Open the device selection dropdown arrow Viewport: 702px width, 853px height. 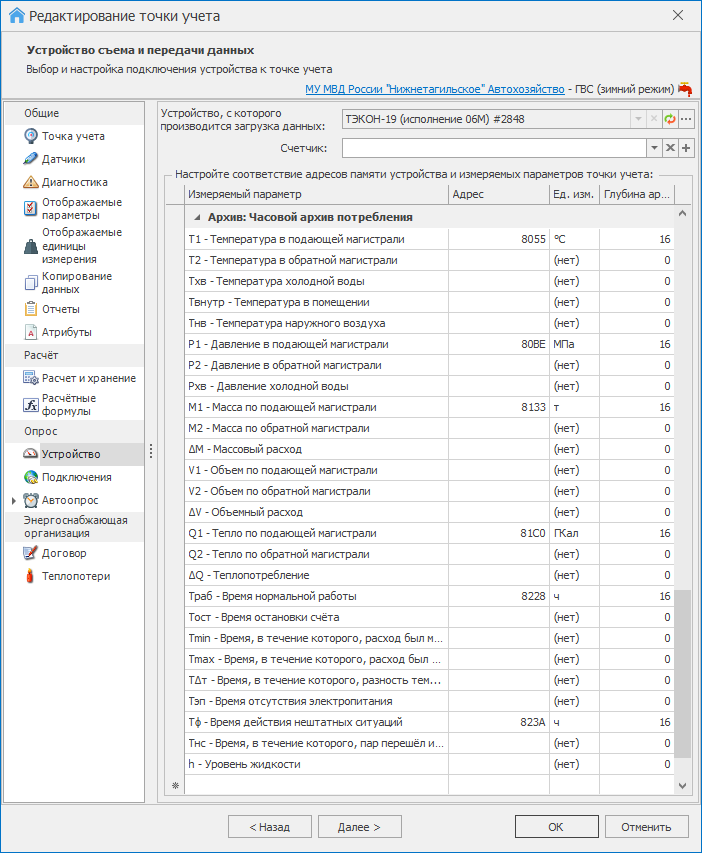click(638, 119)
